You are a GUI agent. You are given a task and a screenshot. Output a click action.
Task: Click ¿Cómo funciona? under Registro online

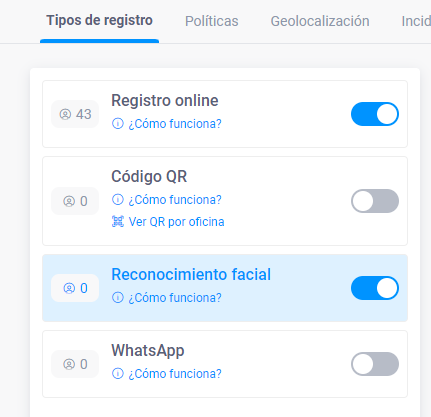[x=175, y=124]
